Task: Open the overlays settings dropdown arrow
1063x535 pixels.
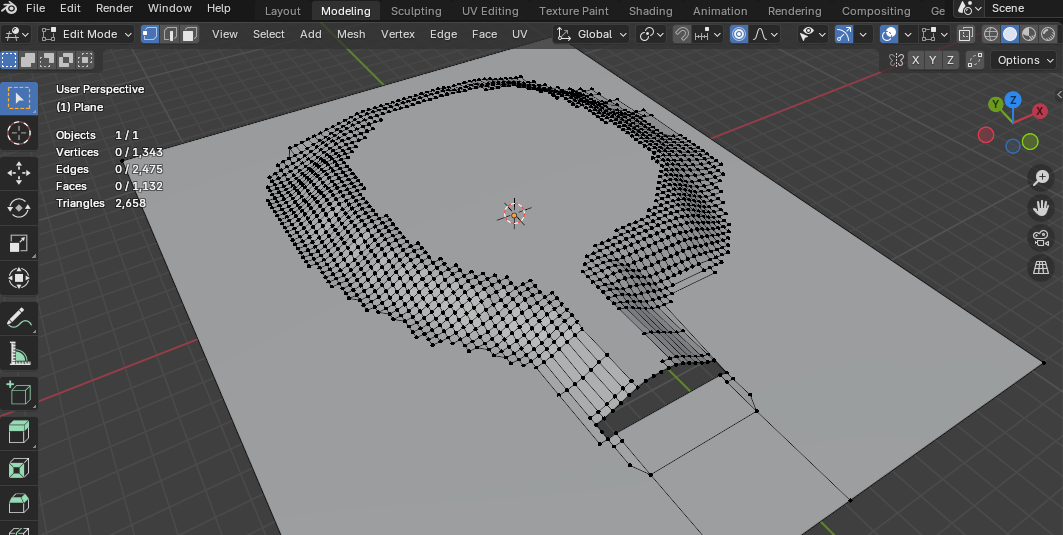Action: click(x=908, y=34)
